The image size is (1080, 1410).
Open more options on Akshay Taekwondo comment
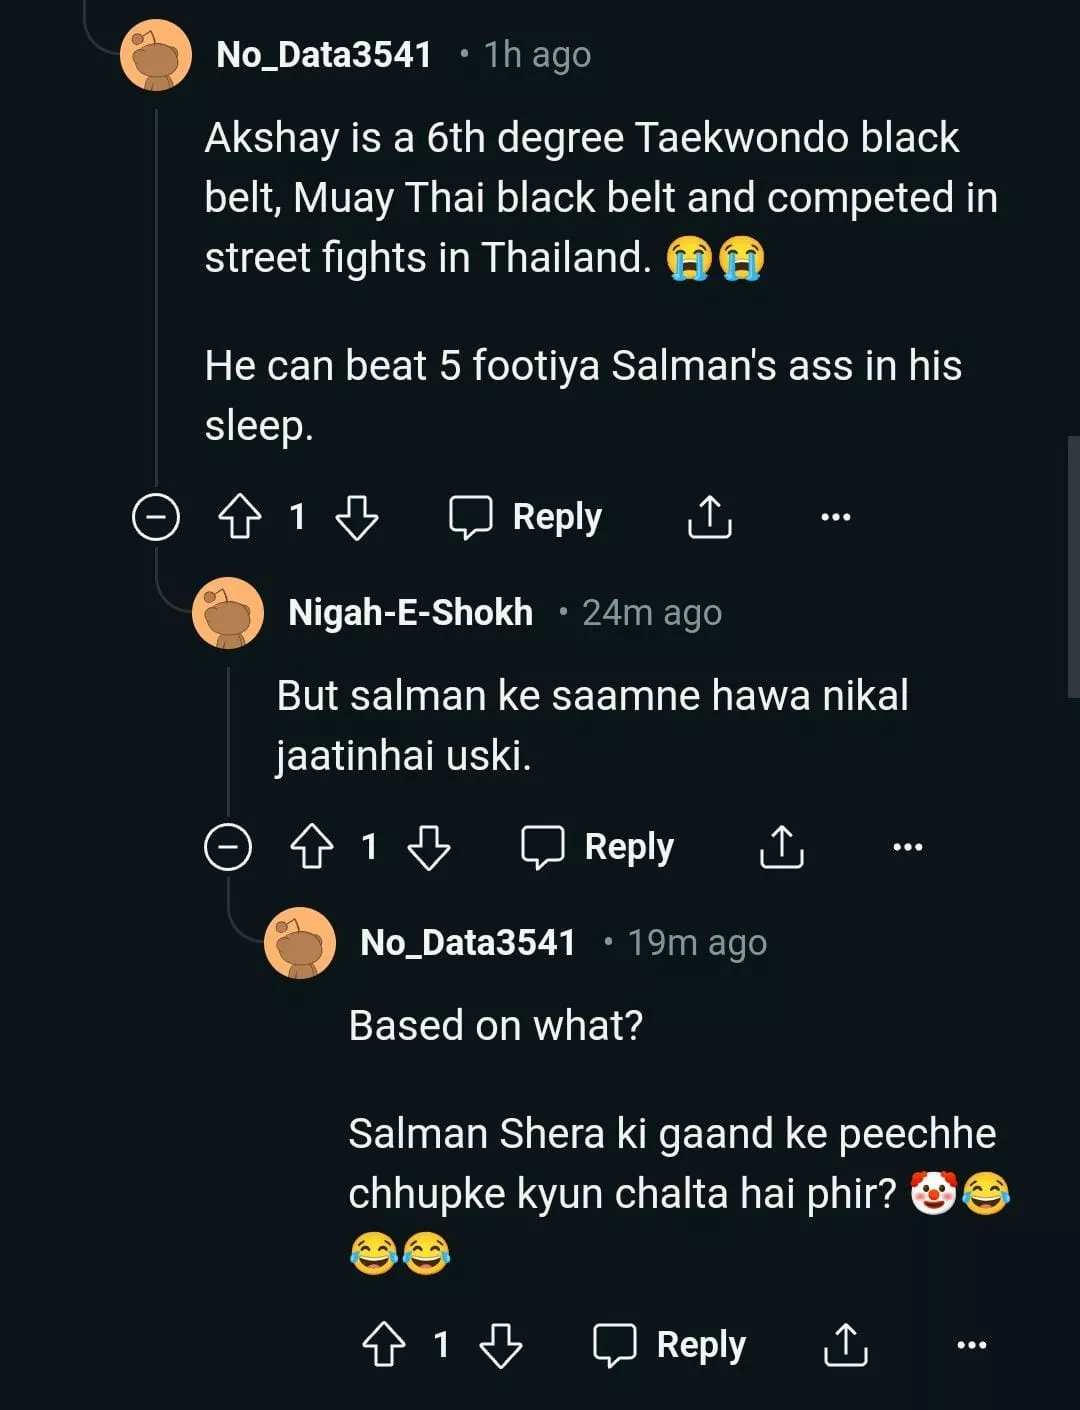coord(835,517)
